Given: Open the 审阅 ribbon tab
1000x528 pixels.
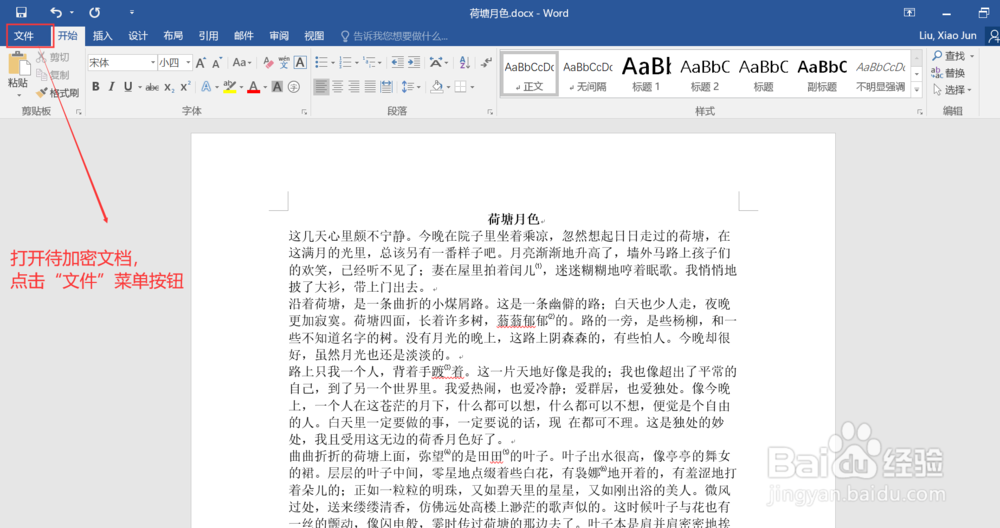Looking at the screenshot, I should (279, 36).
